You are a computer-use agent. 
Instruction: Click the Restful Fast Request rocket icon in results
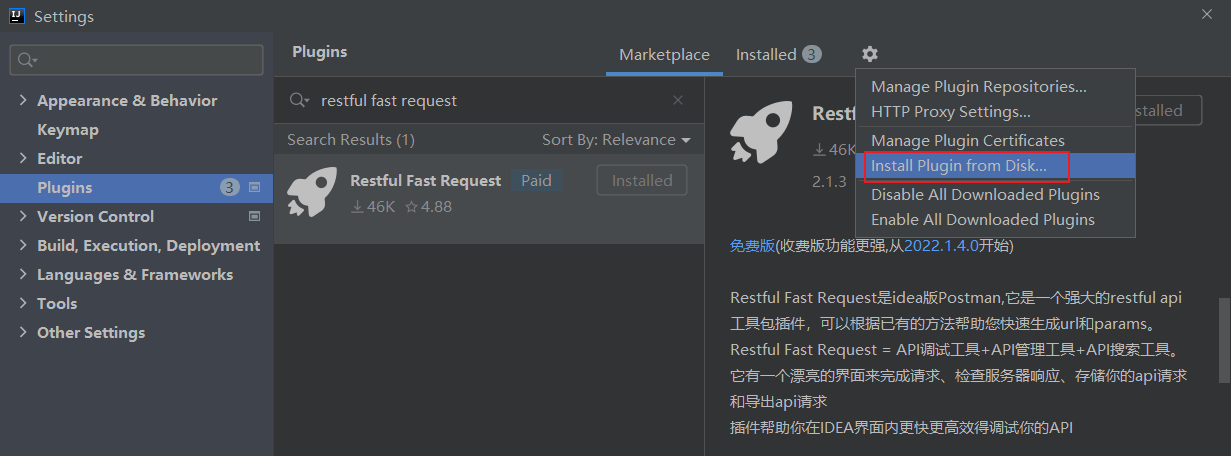[310, 191]
